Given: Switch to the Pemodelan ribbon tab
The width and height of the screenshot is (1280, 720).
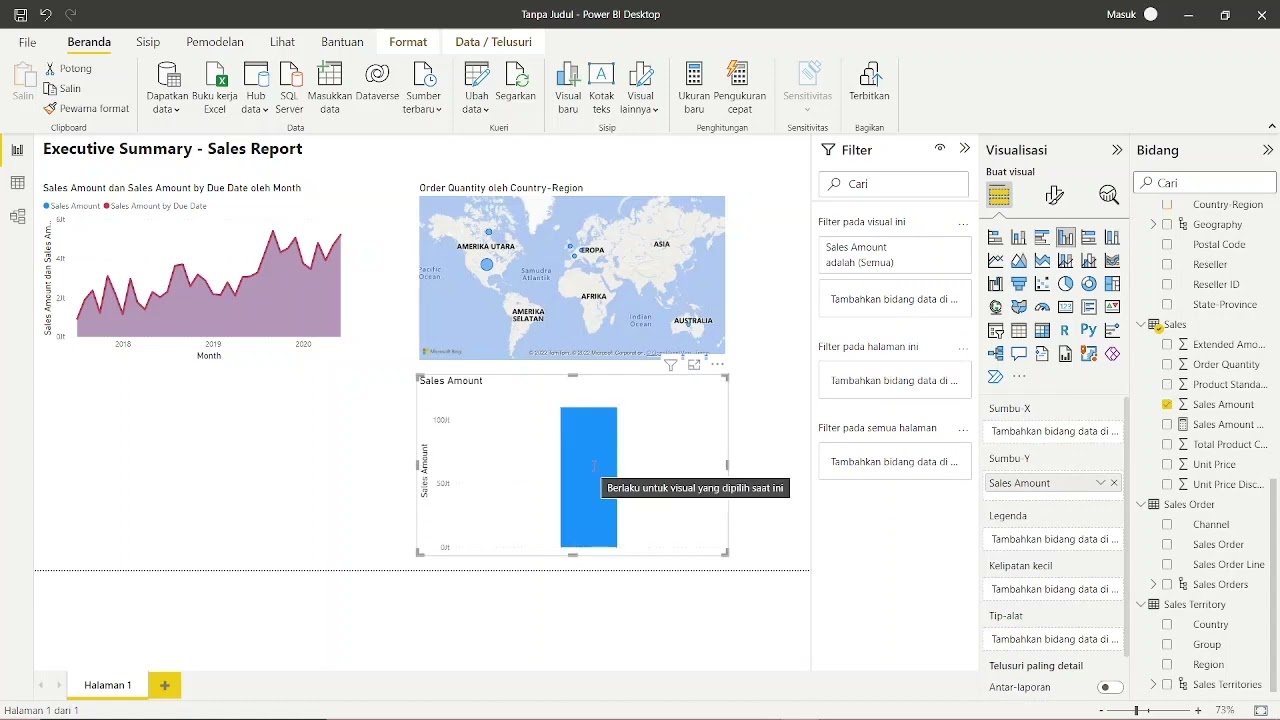Looking at the screenshot, I should click(x=215, y=42).
